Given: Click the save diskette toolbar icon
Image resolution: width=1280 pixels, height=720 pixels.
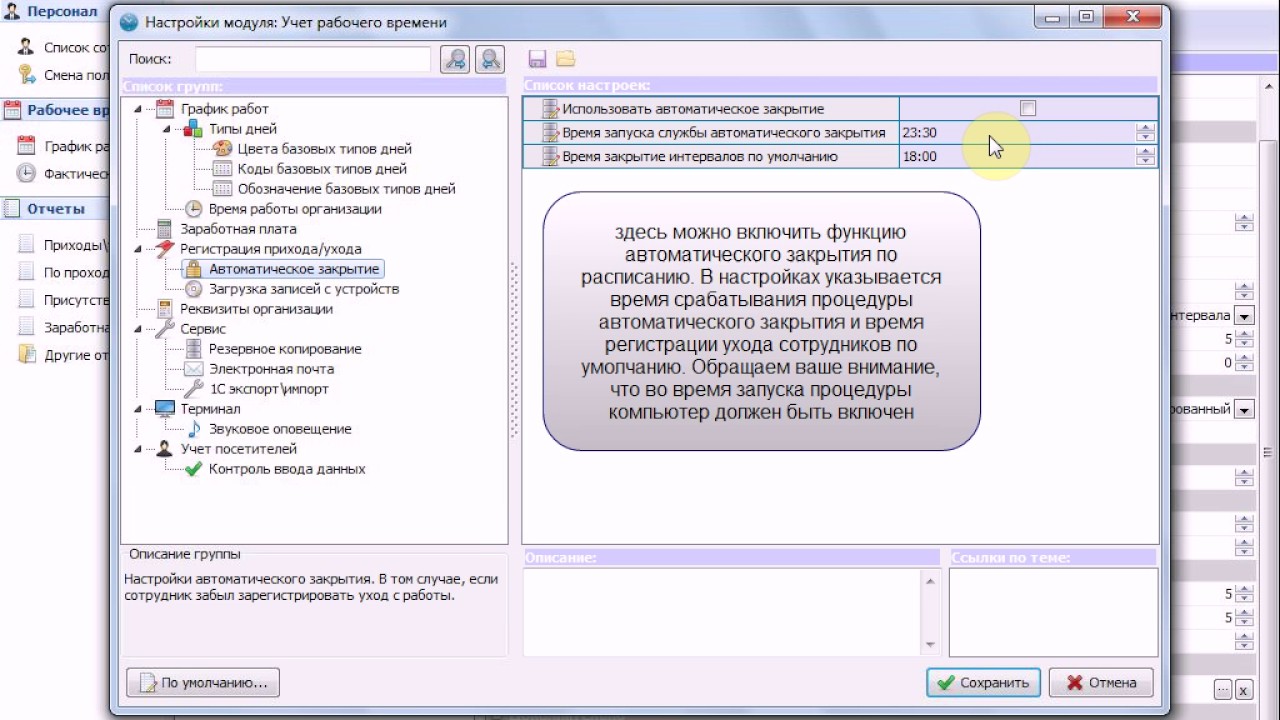Looking at the screenshot, I should (x=537, y=59).
